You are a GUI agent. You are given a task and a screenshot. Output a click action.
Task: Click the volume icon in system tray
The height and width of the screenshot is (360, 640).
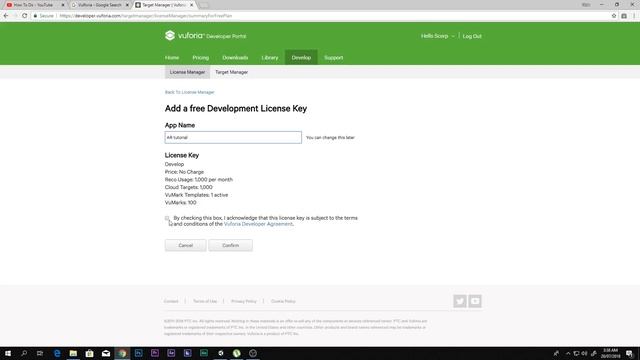pyautogui.click(x=584, y=353)
